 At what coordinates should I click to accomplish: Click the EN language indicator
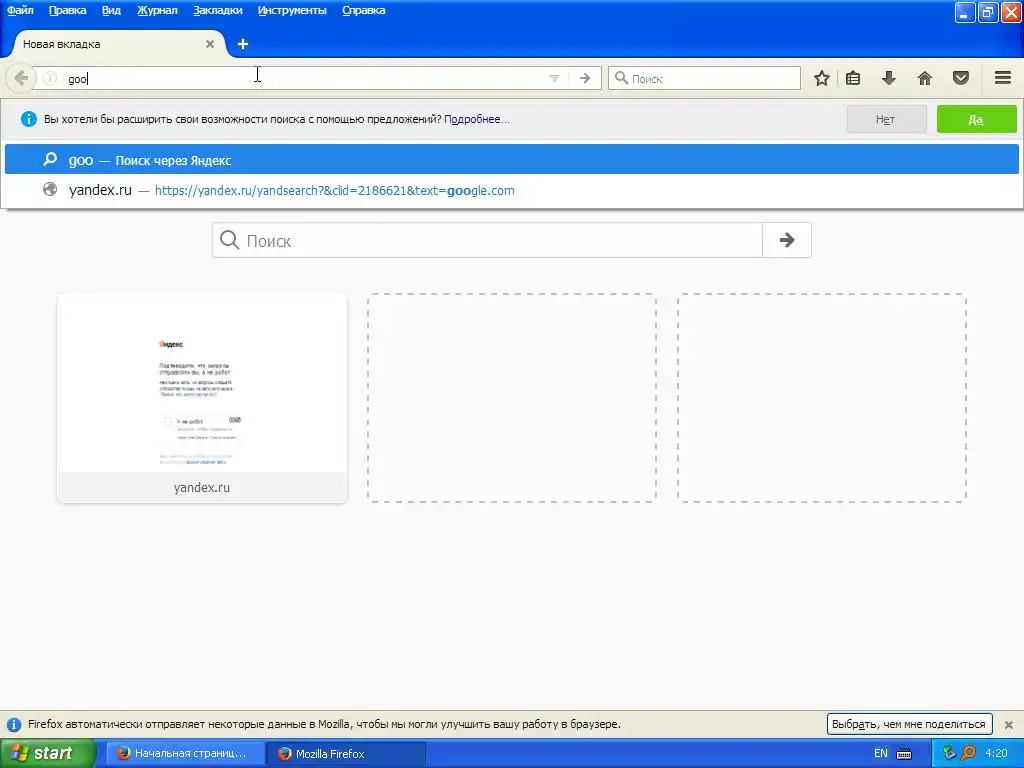point(880,753)
